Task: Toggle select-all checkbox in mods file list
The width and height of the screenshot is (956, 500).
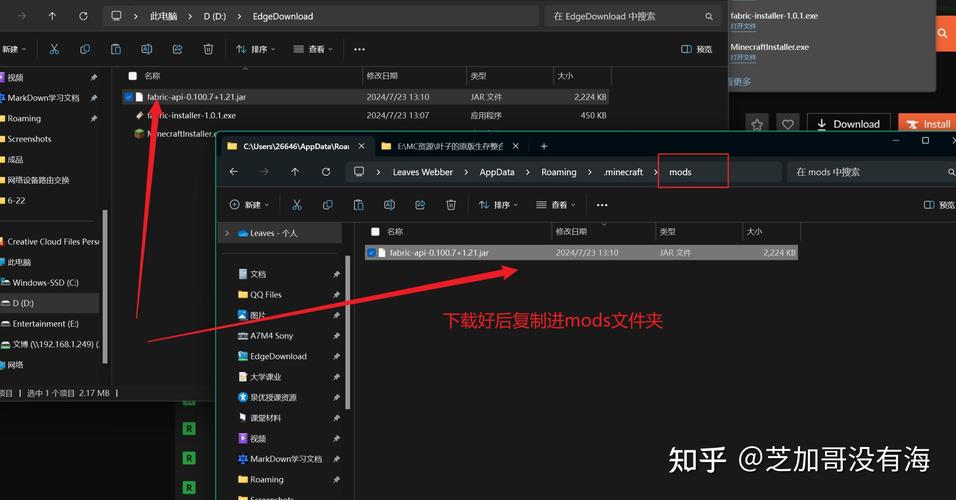Action: (x=375, y=232)
